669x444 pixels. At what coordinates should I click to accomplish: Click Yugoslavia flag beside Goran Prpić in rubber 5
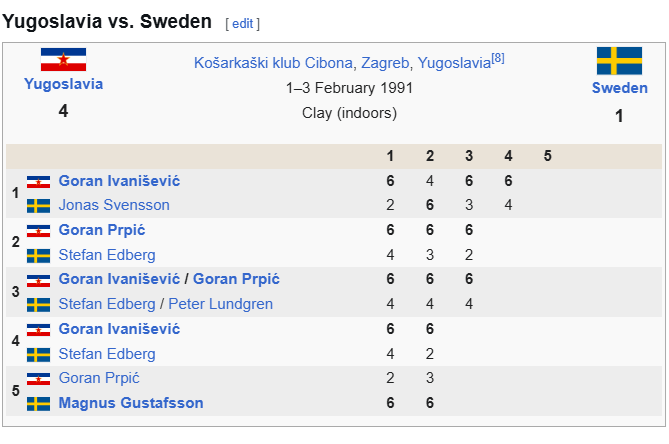38,379
